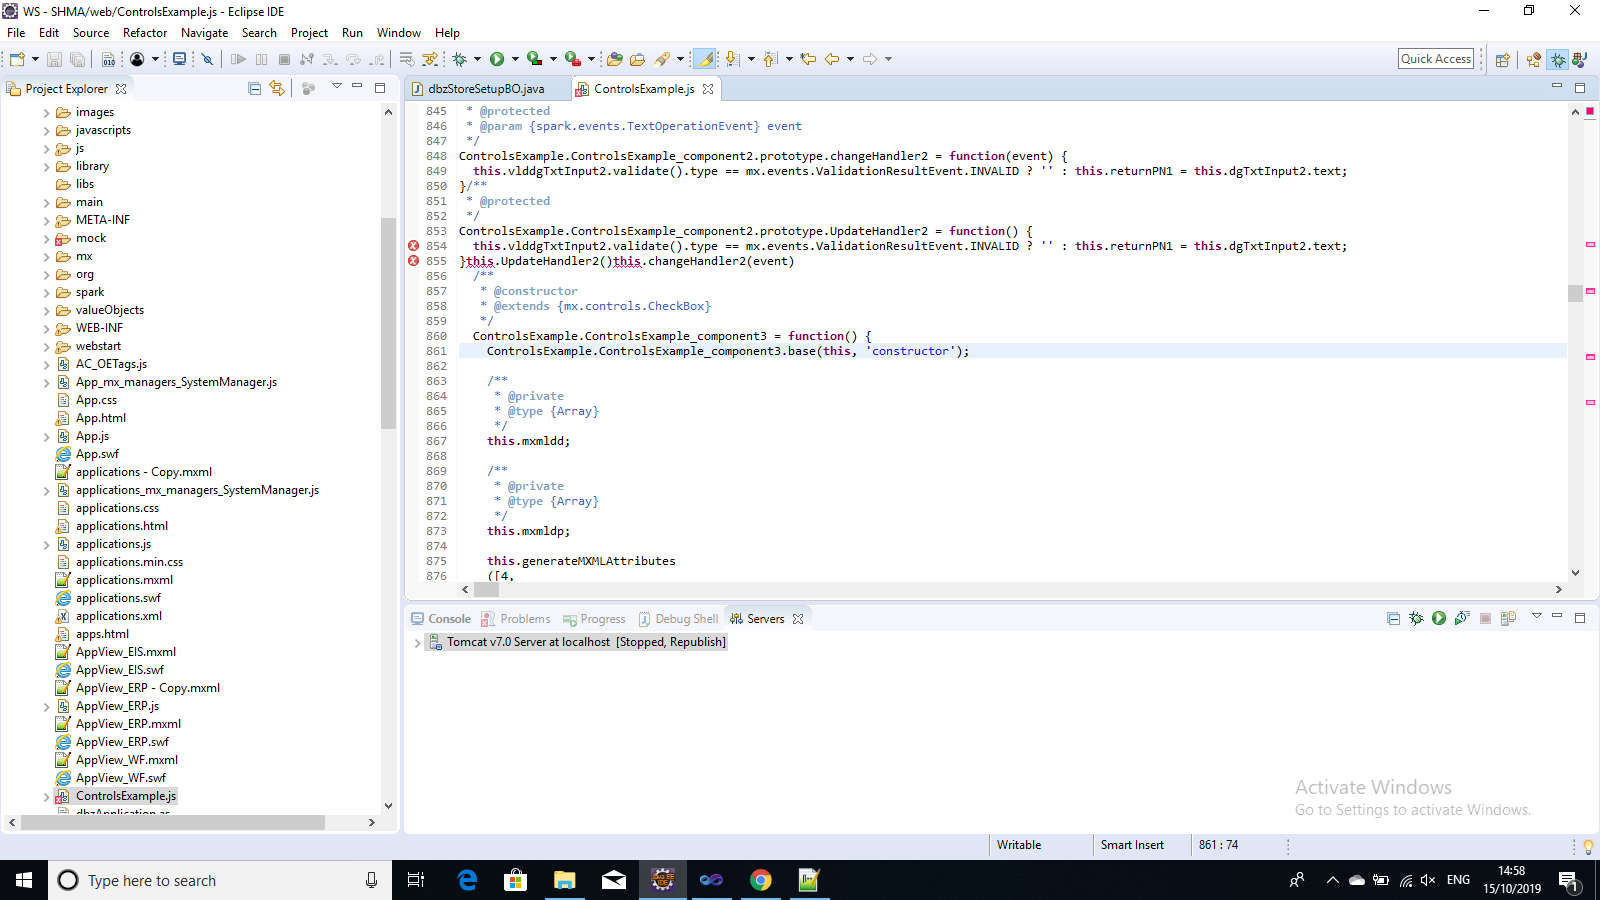Collapse all nodes in Project Explorer

click(x=254, y=88)
